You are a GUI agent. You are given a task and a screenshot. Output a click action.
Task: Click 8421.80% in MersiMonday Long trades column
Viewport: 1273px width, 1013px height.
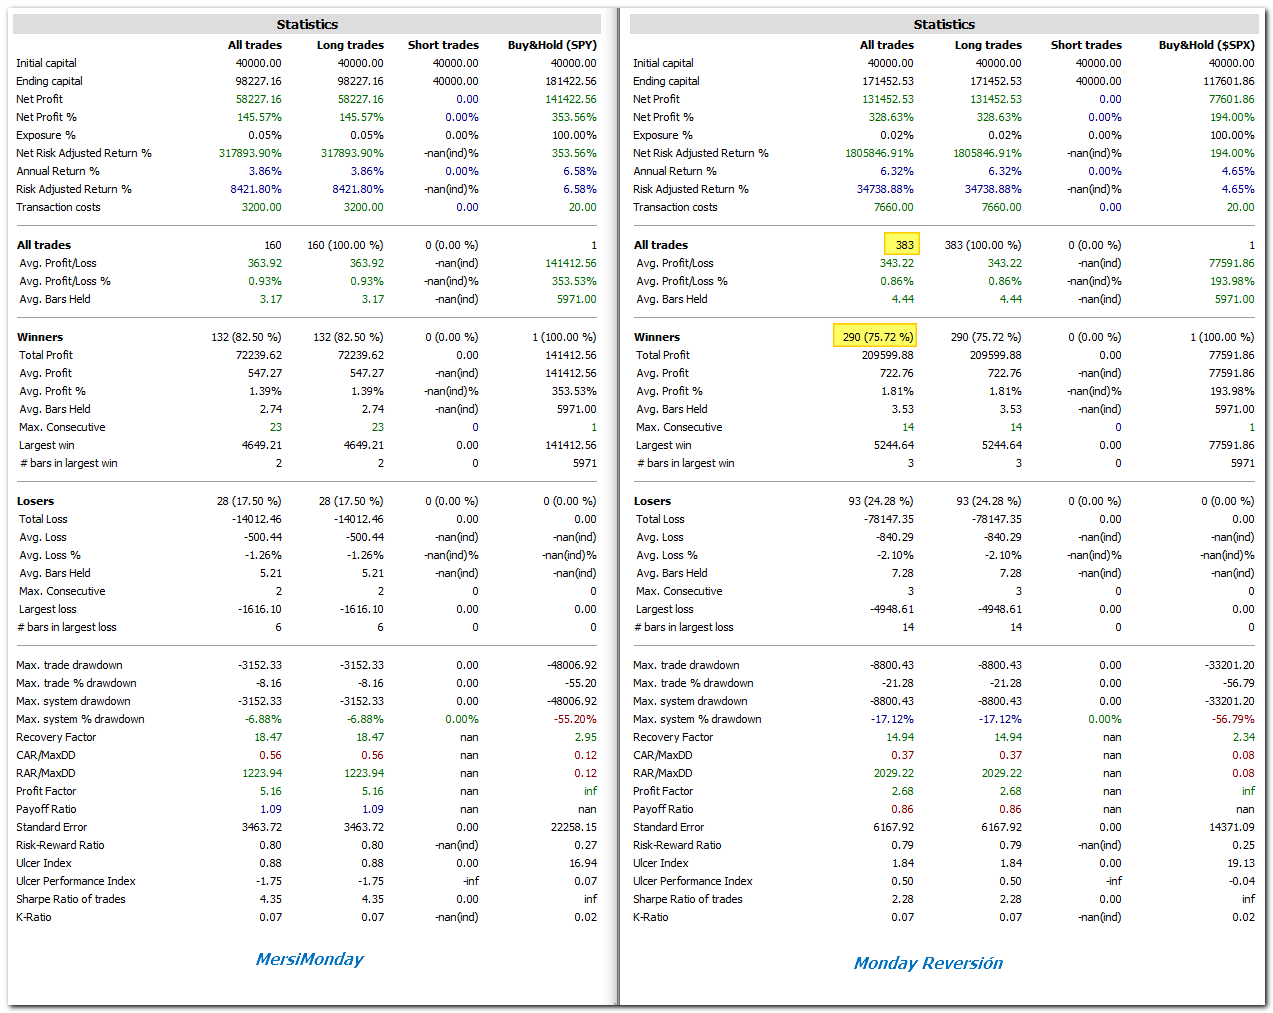[x=358, y=189]
